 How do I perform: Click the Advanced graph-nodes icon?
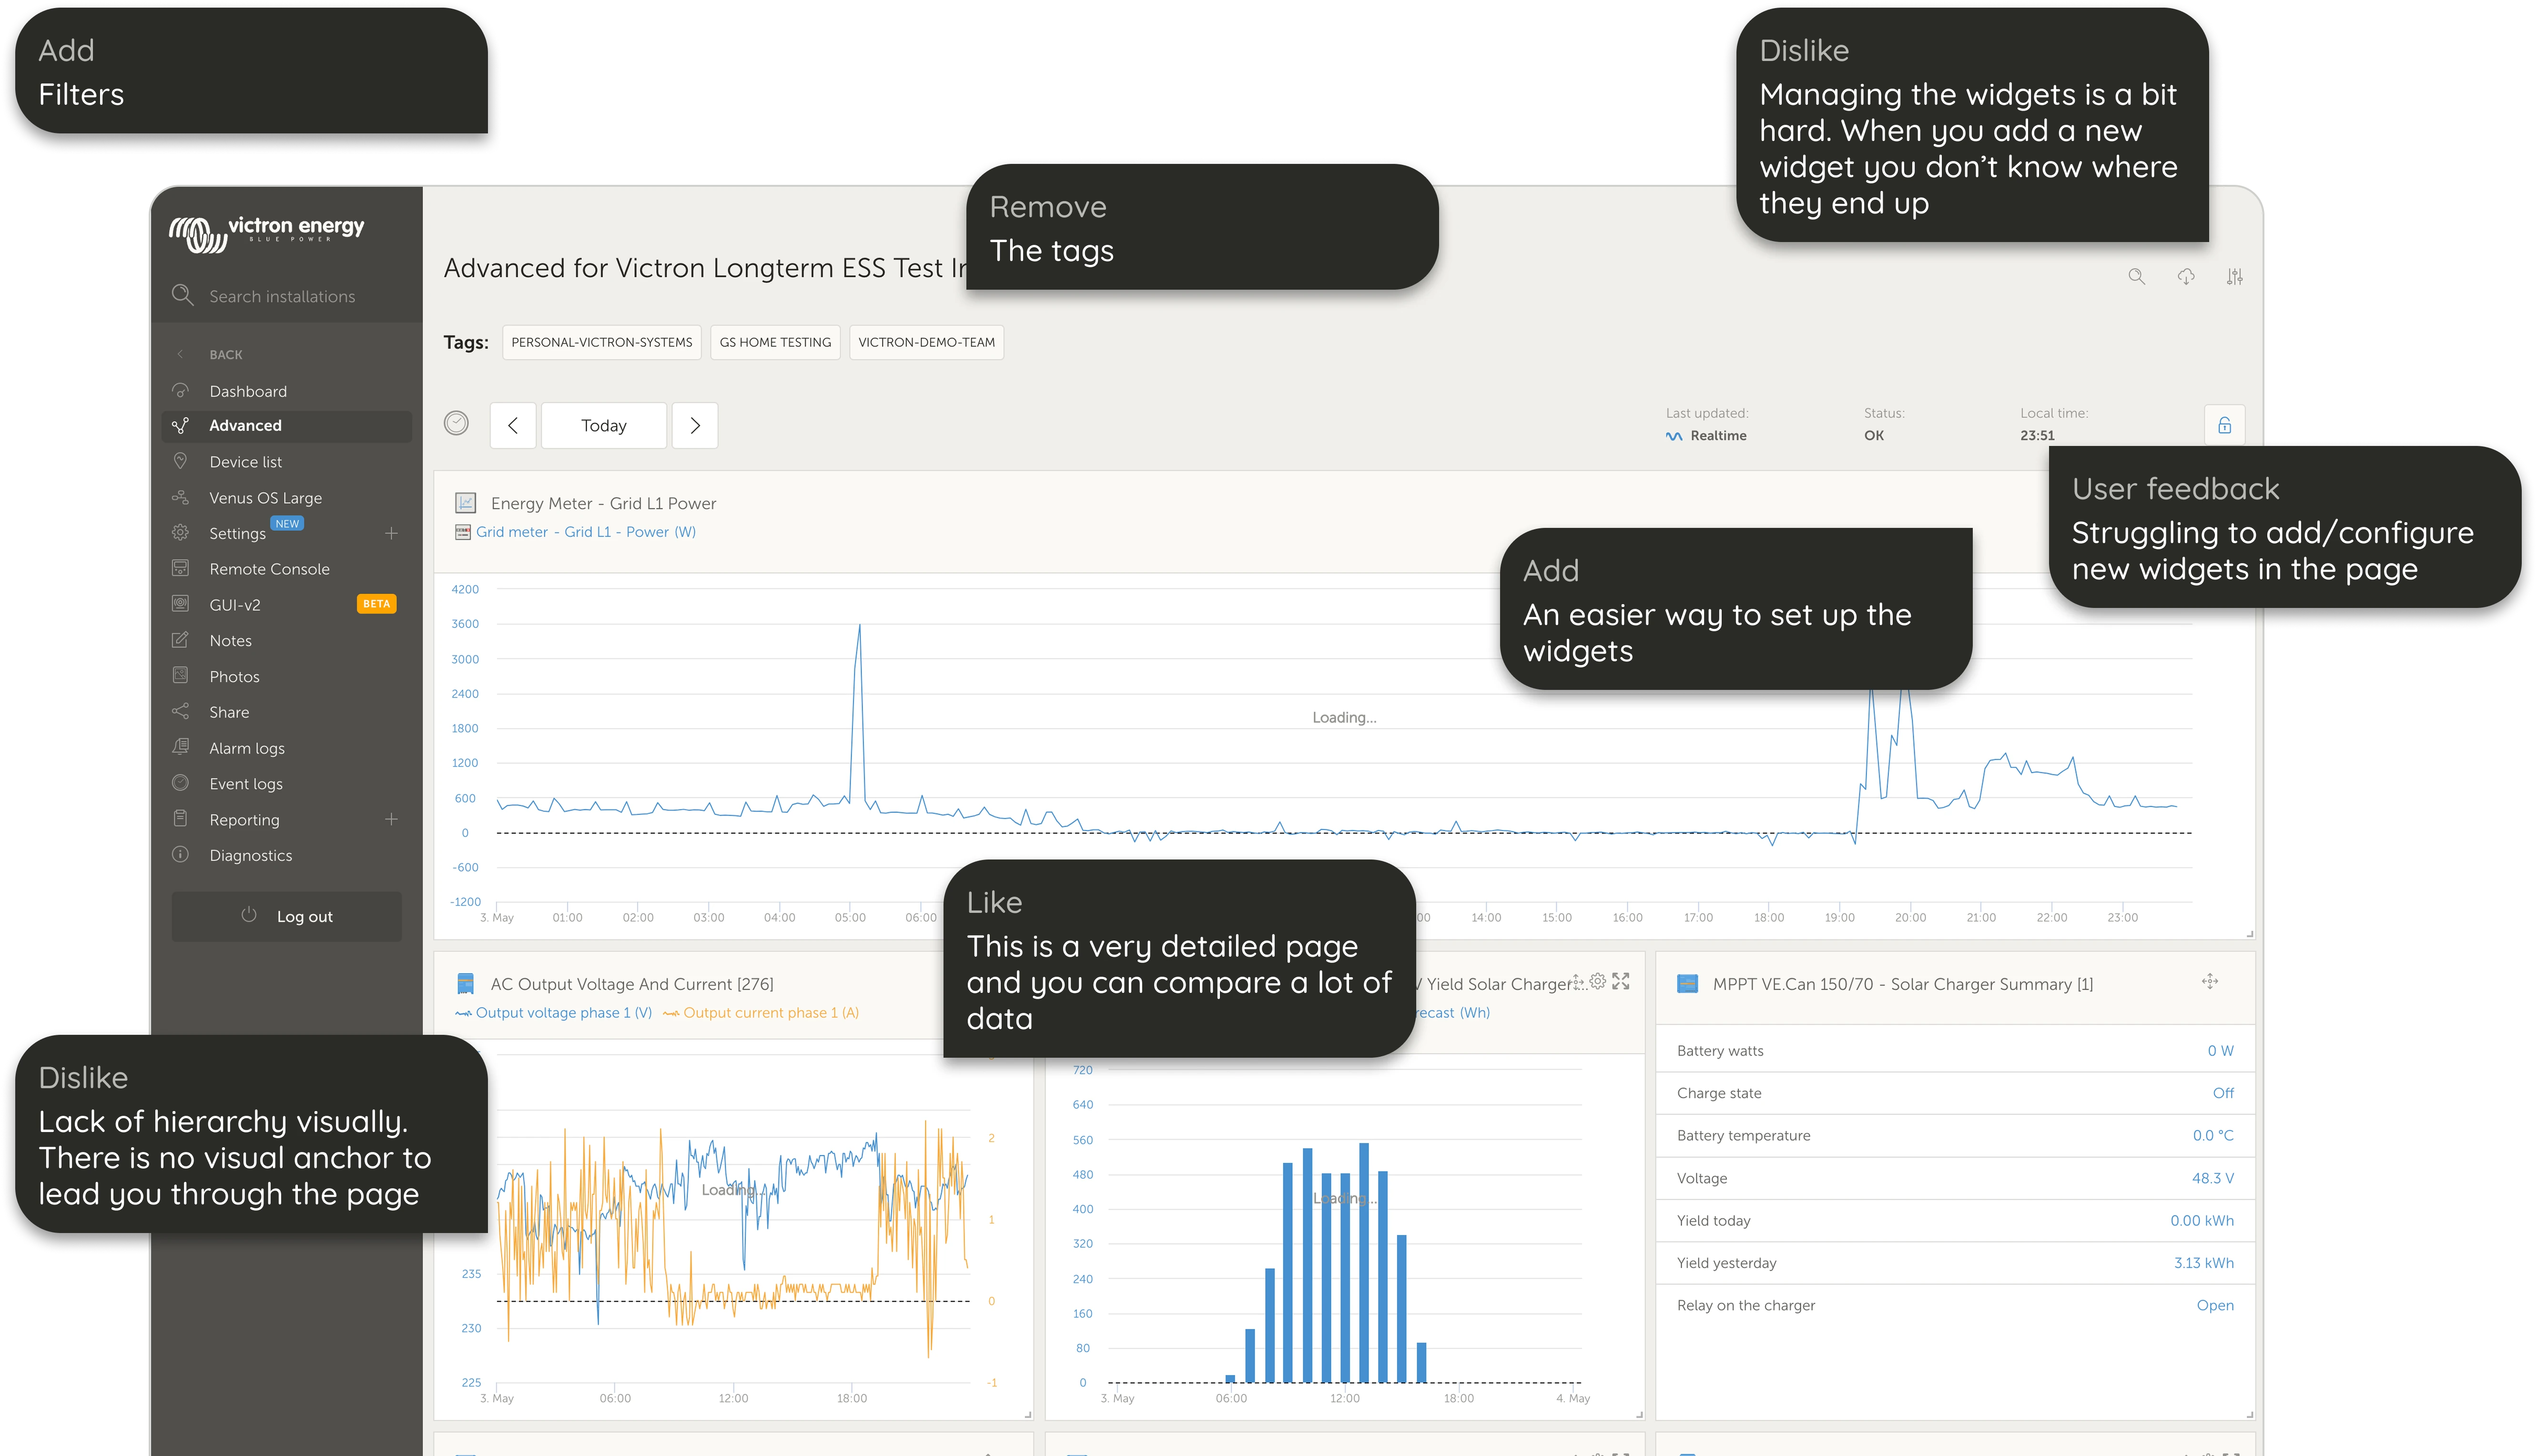[181, 425]
